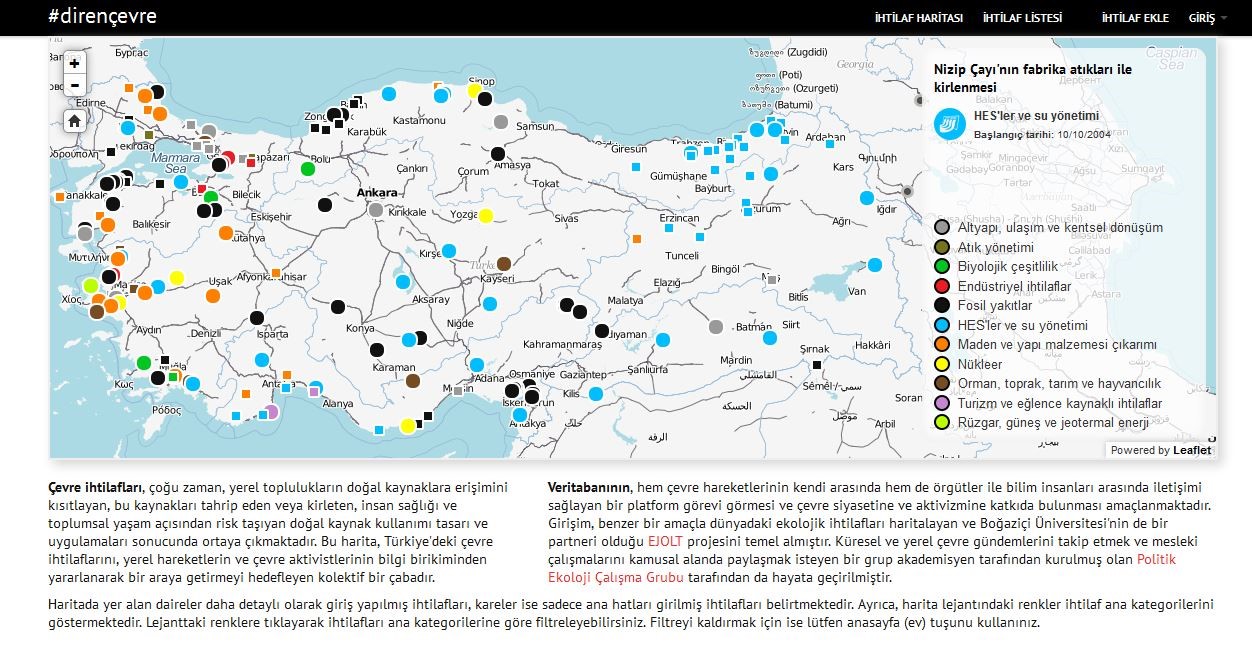Filter by Orman, toprak, tarım ve hayvancılık

tap(1059, 384)
